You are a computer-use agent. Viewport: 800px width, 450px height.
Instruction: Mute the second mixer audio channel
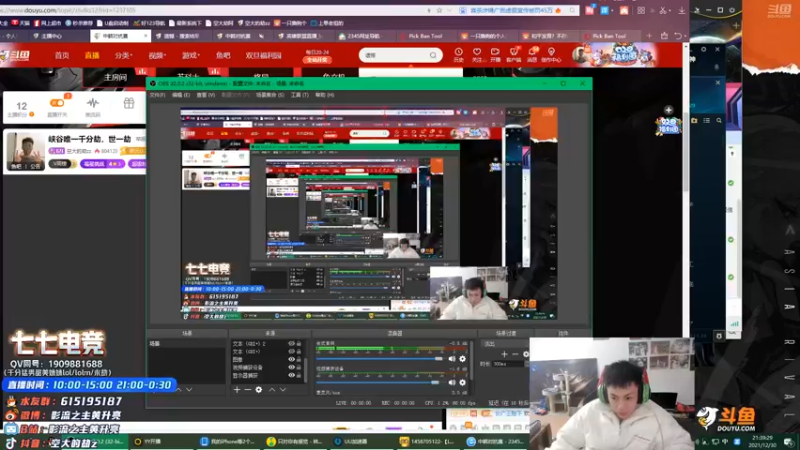click(452, 383)
